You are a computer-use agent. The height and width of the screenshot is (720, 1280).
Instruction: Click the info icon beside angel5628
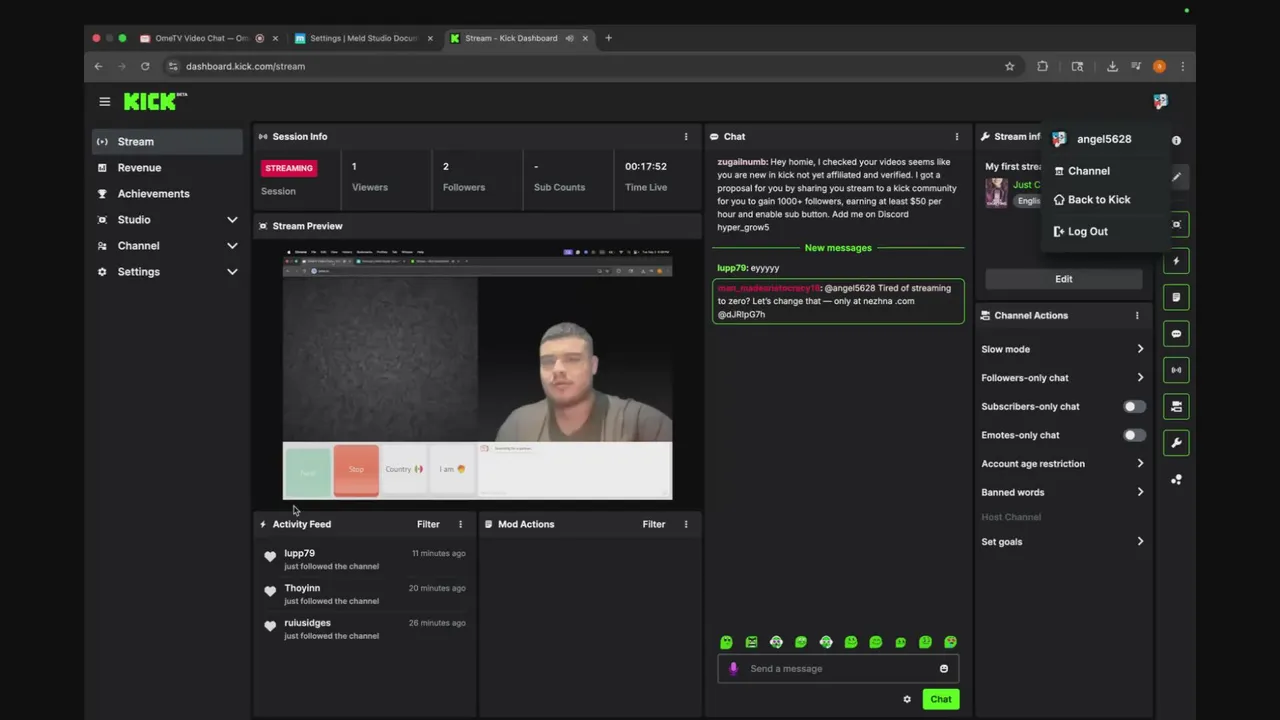(1176, 140)
